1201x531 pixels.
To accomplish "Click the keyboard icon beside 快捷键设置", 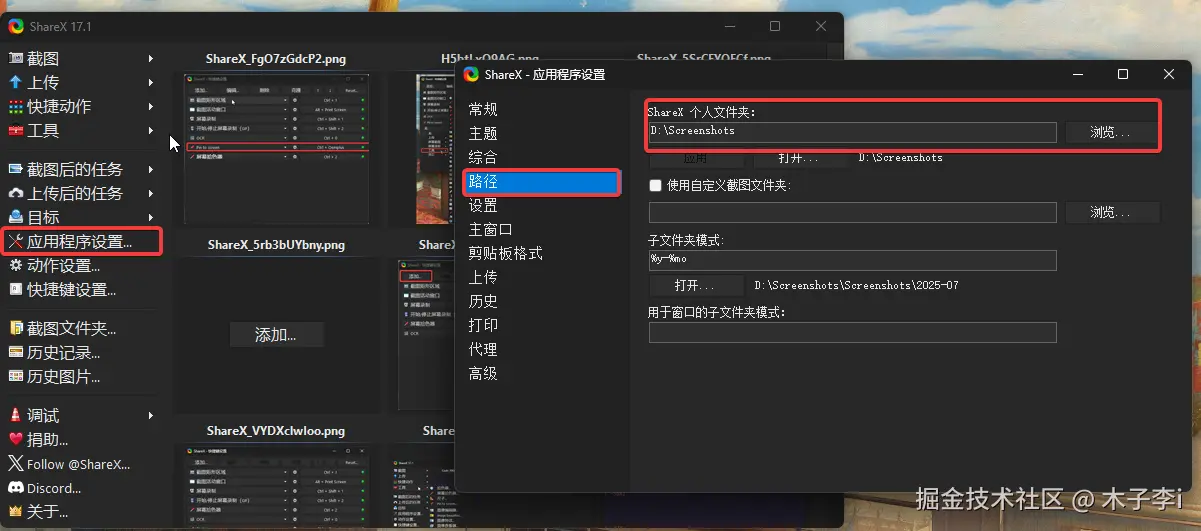I will pos(15,290).
